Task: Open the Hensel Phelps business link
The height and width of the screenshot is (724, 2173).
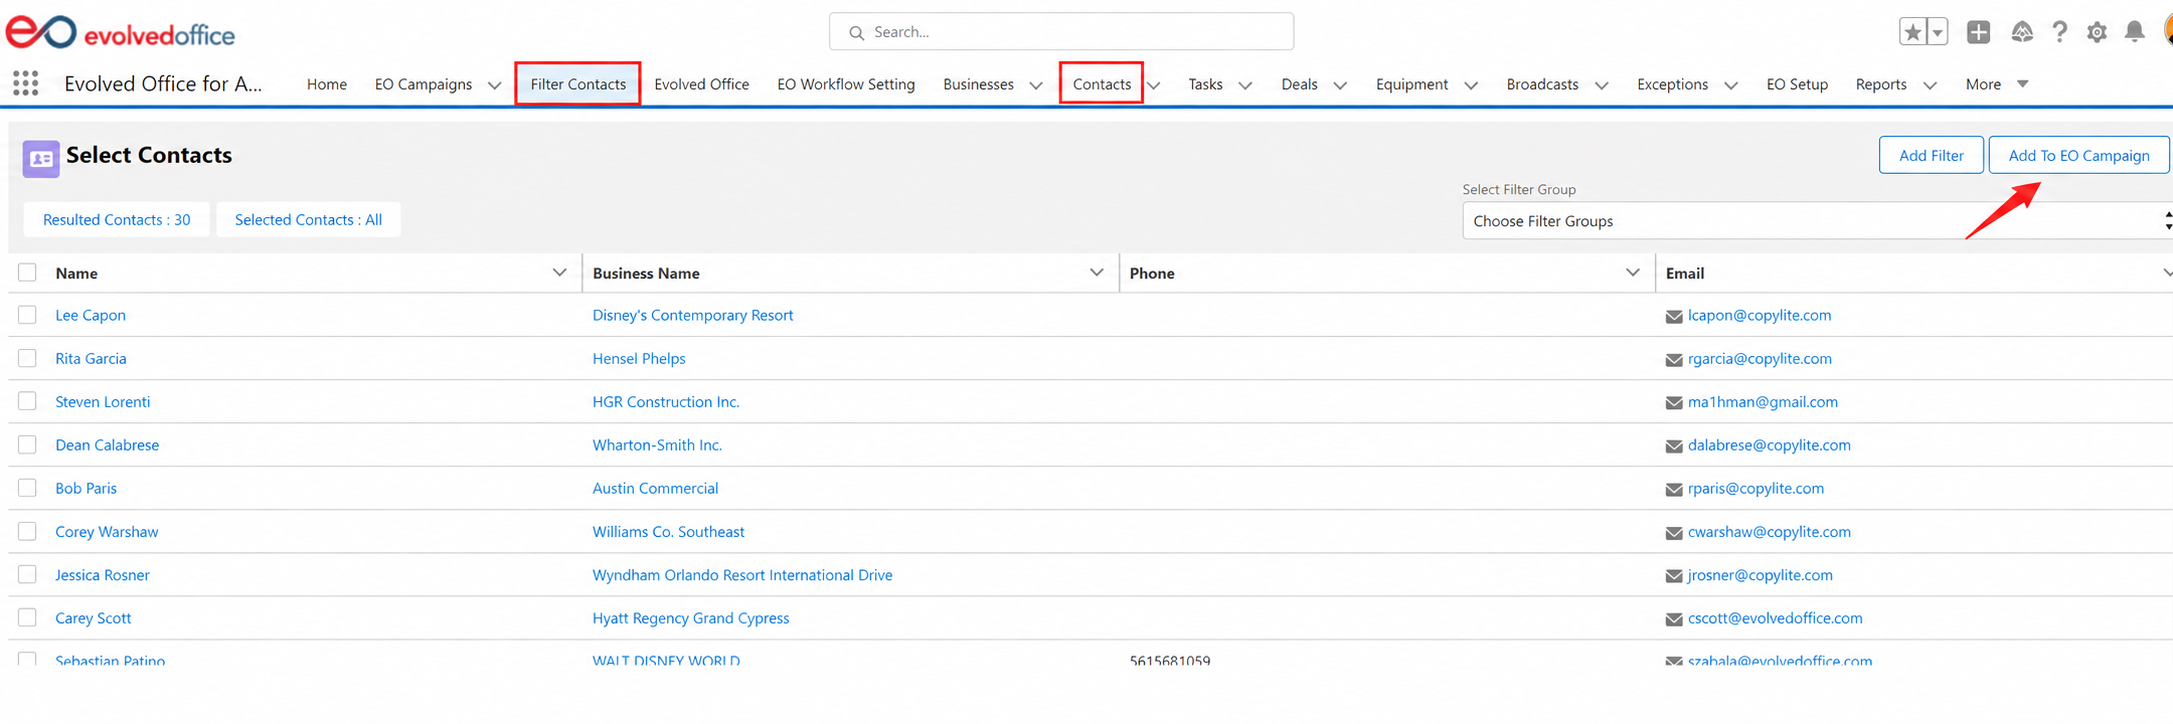Action: click(639, 358)
